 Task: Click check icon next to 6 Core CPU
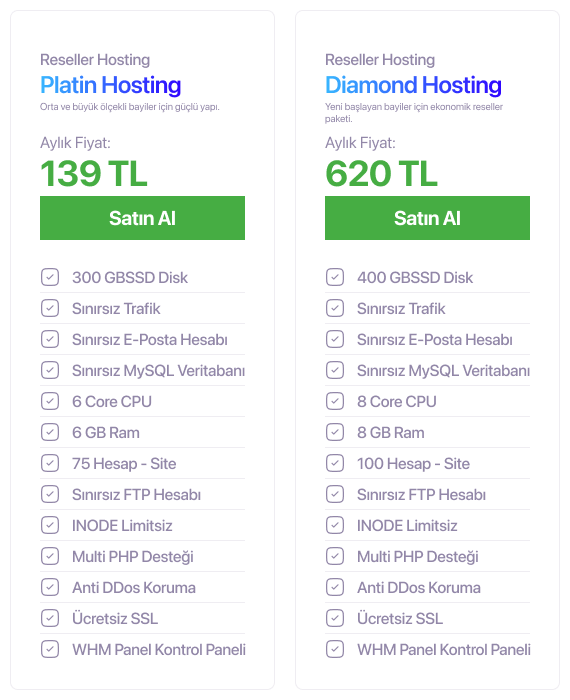pyautogui.click(x=50, y=401)
